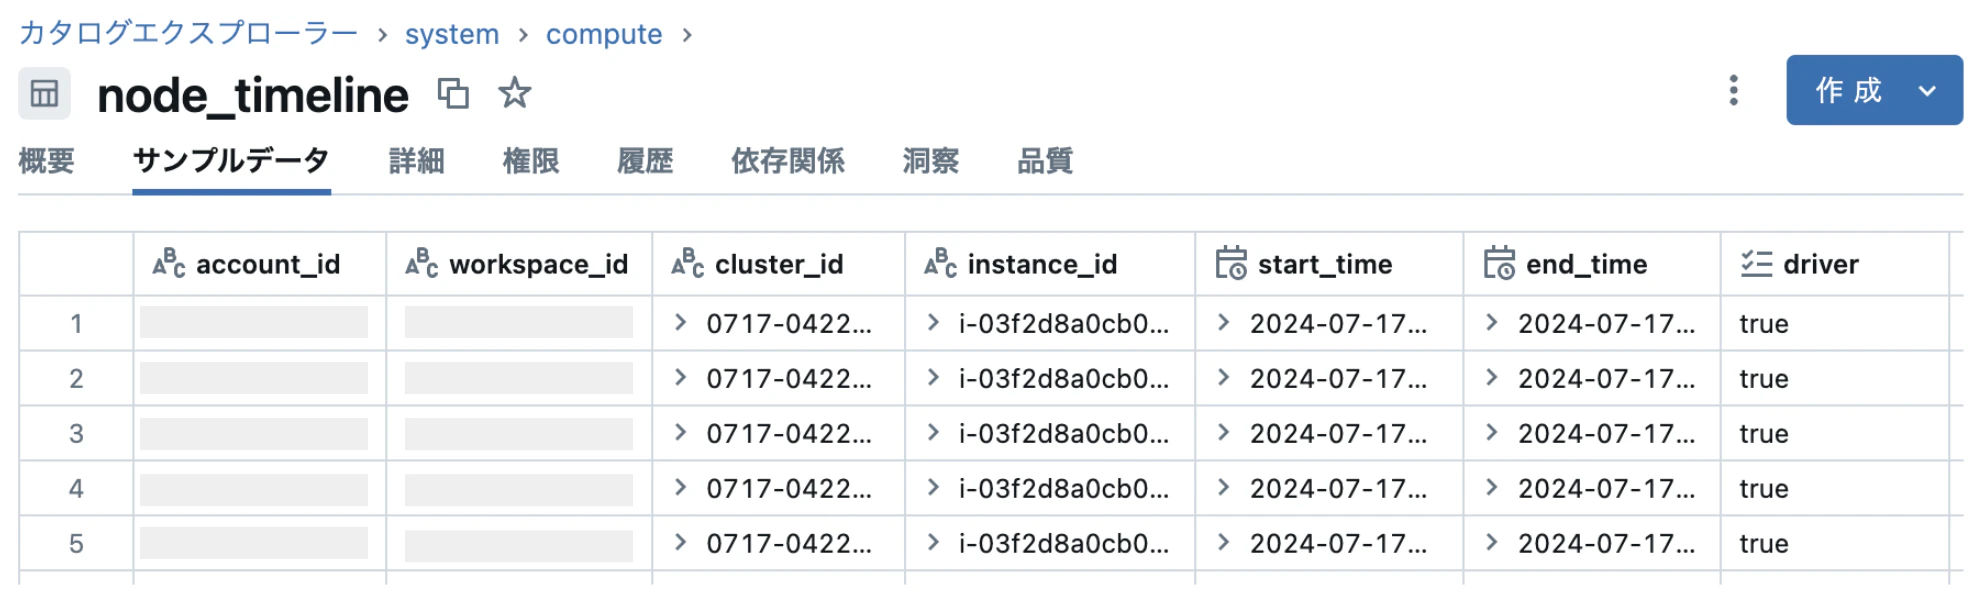This screenshot has width=1988, height=600.
Task: Expand start_time value in row 3
Action: pos(1223,432)
